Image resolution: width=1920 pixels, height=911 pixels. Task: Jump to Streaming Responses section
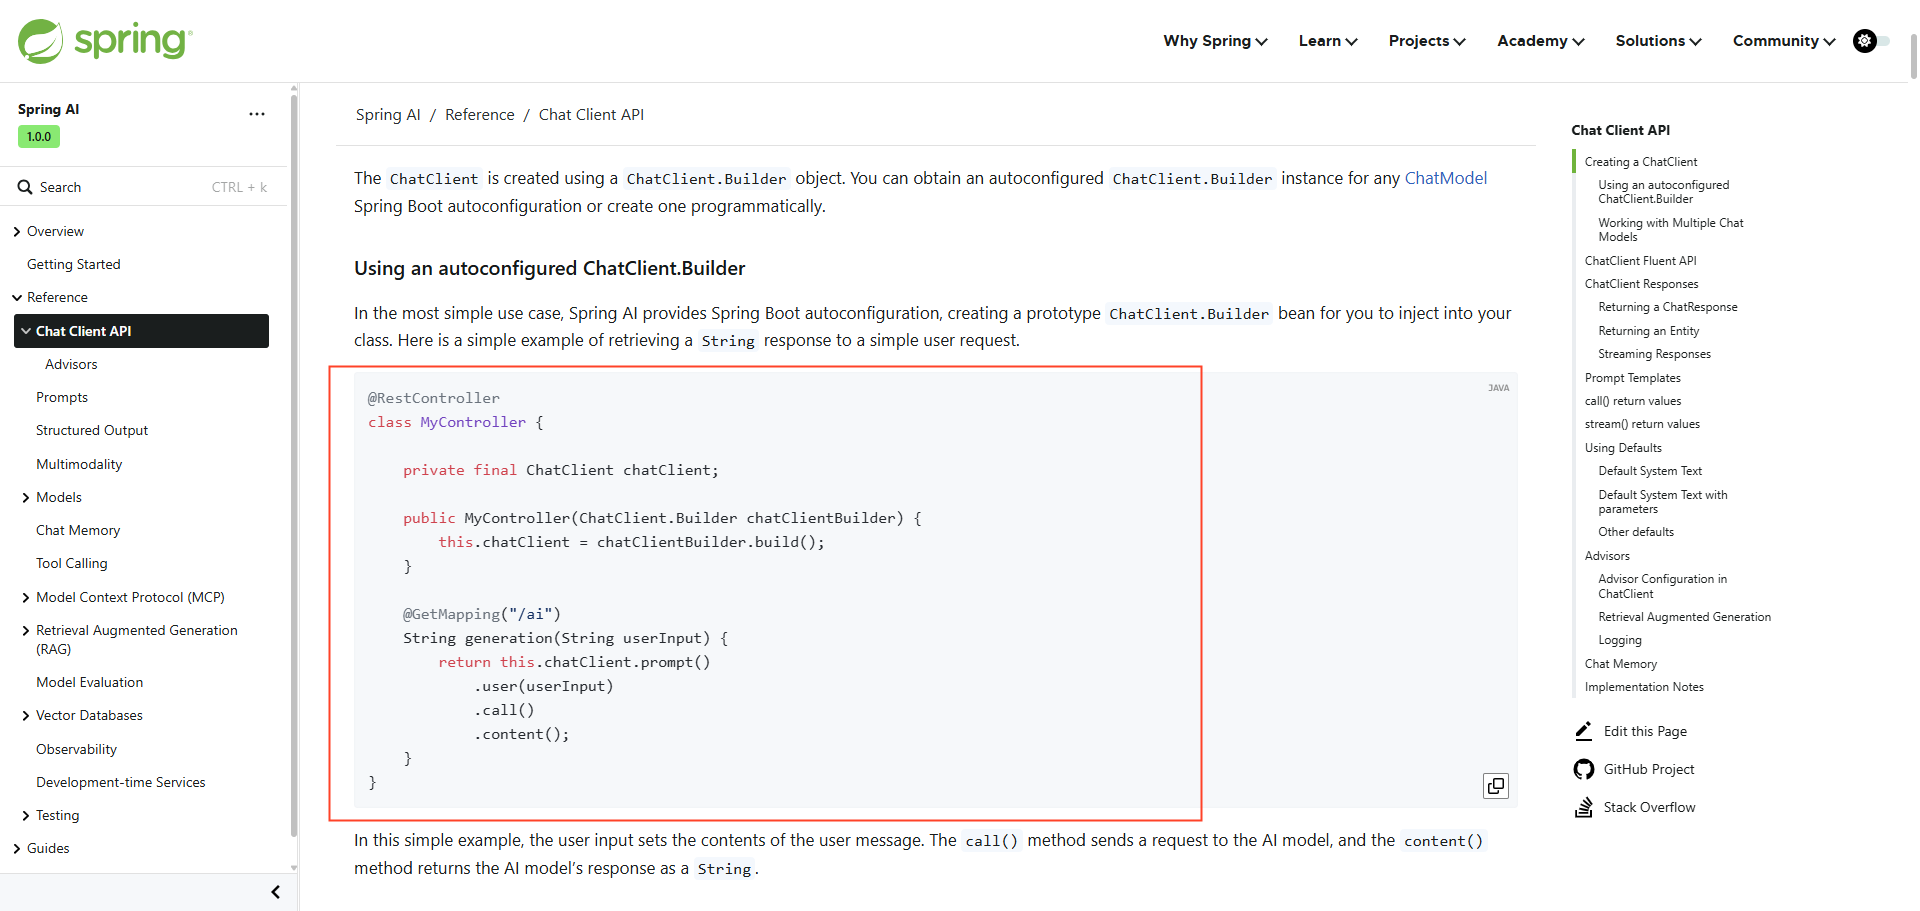click(1655, 354)
